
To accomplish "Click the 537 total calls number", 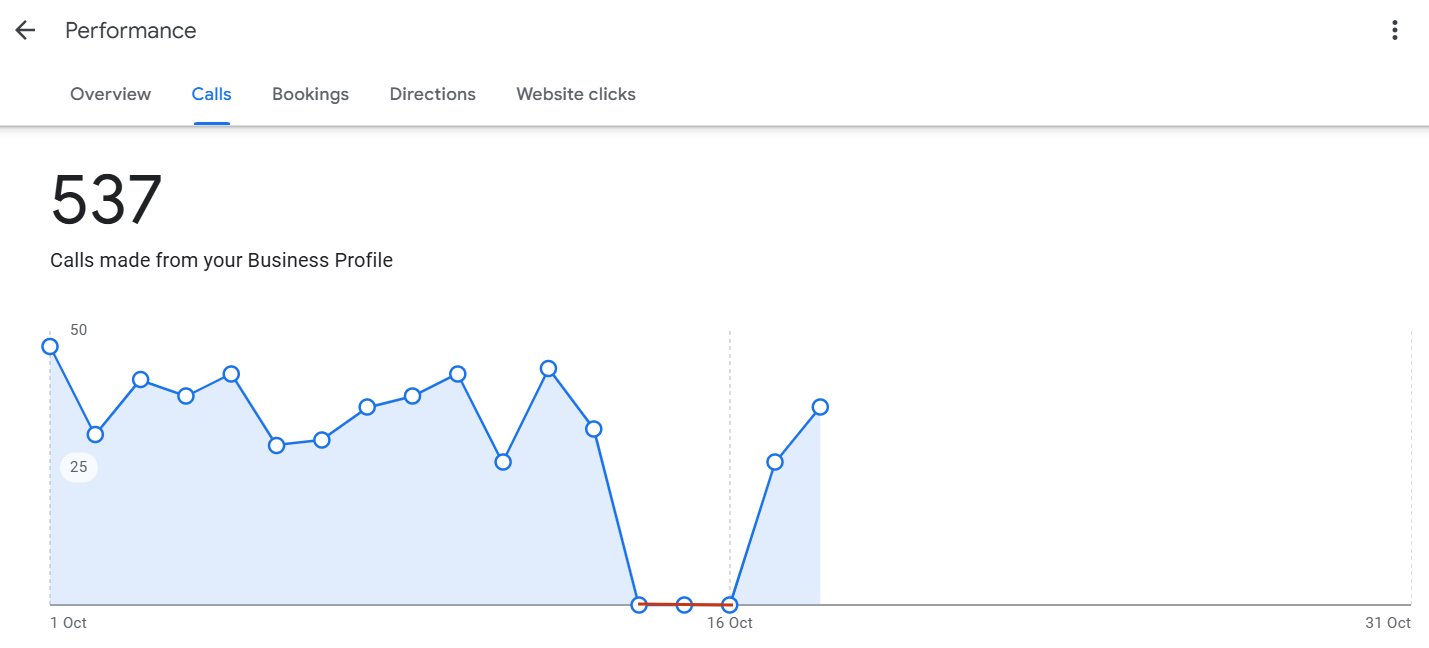I will [106, 200].
